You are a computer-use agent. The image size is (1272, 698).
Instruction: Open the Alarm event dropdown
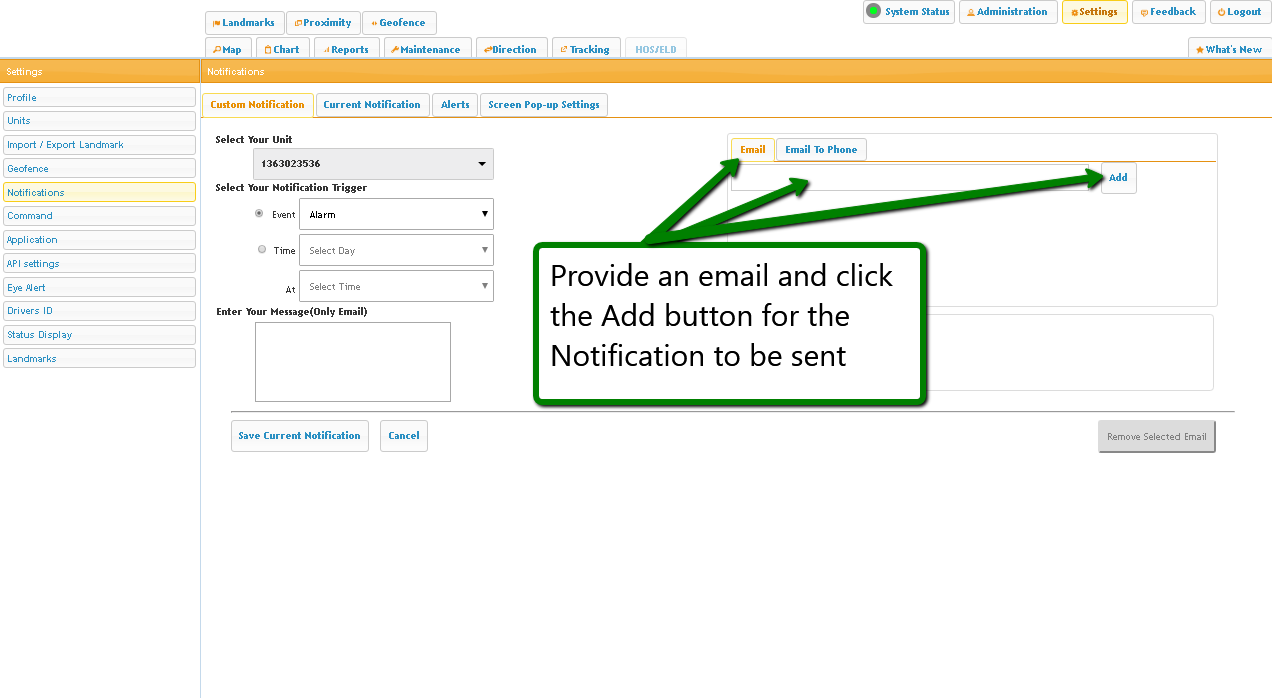tap(396, 214)
